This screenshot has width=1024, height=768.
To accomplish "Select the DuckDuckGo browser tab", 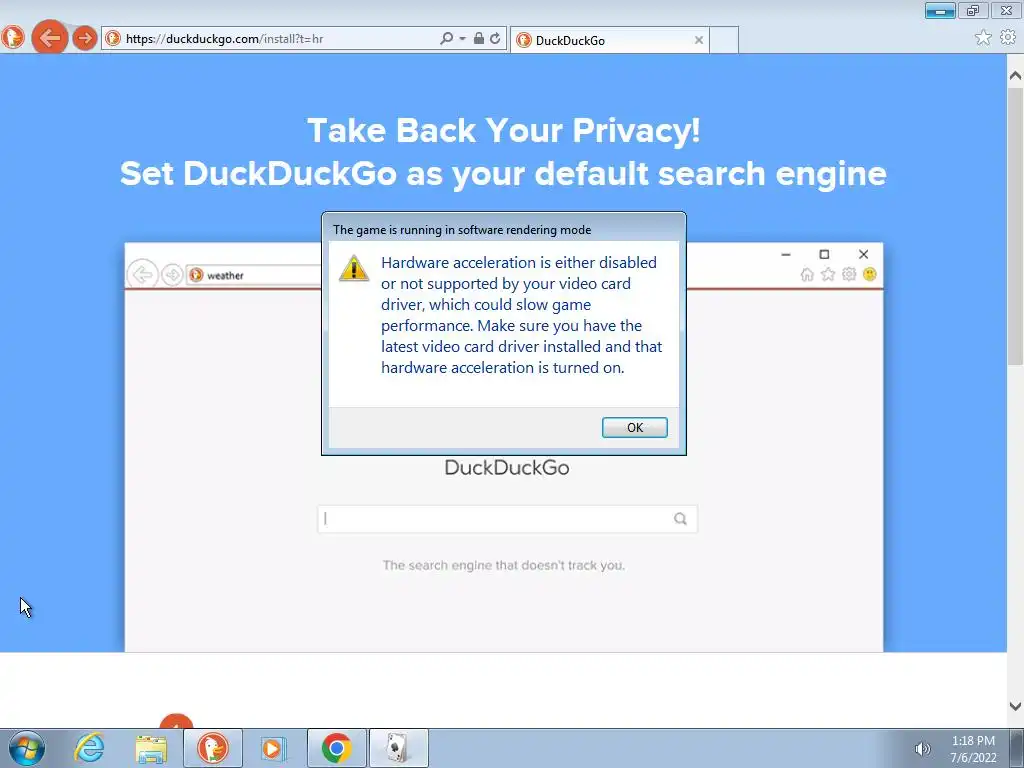I will (609, 40).
